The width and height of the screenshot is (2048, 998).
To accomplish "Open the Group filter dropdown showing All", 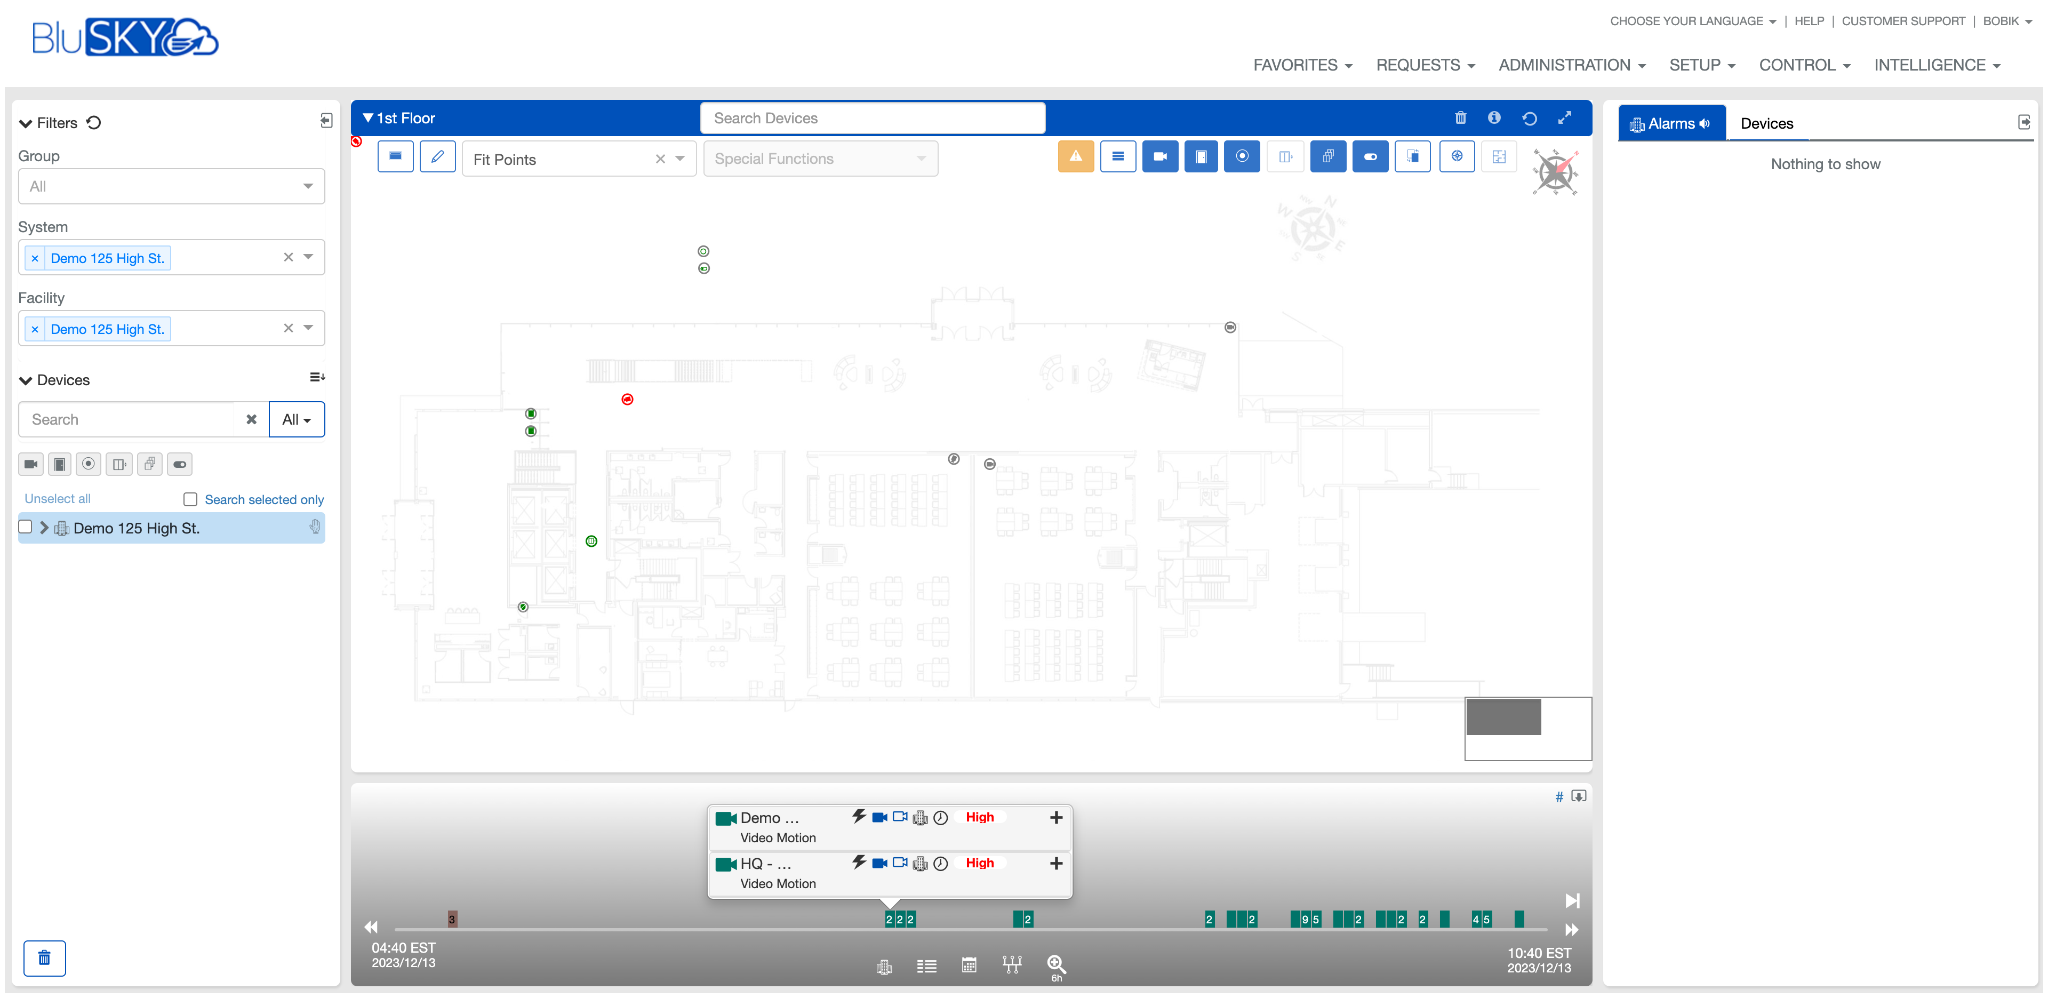I will [170, 186].
